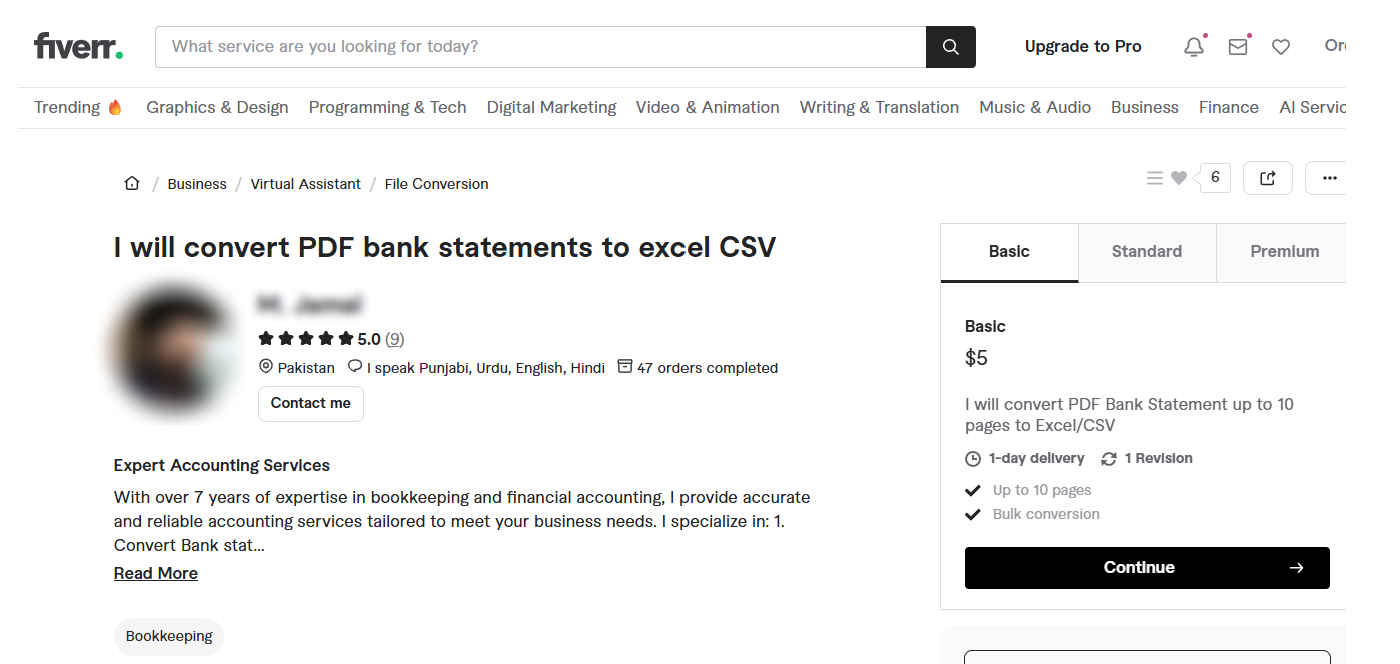1400x664 pixels.
Task: Click the collections list icon near the heart counter
Action: [1155, 177]
